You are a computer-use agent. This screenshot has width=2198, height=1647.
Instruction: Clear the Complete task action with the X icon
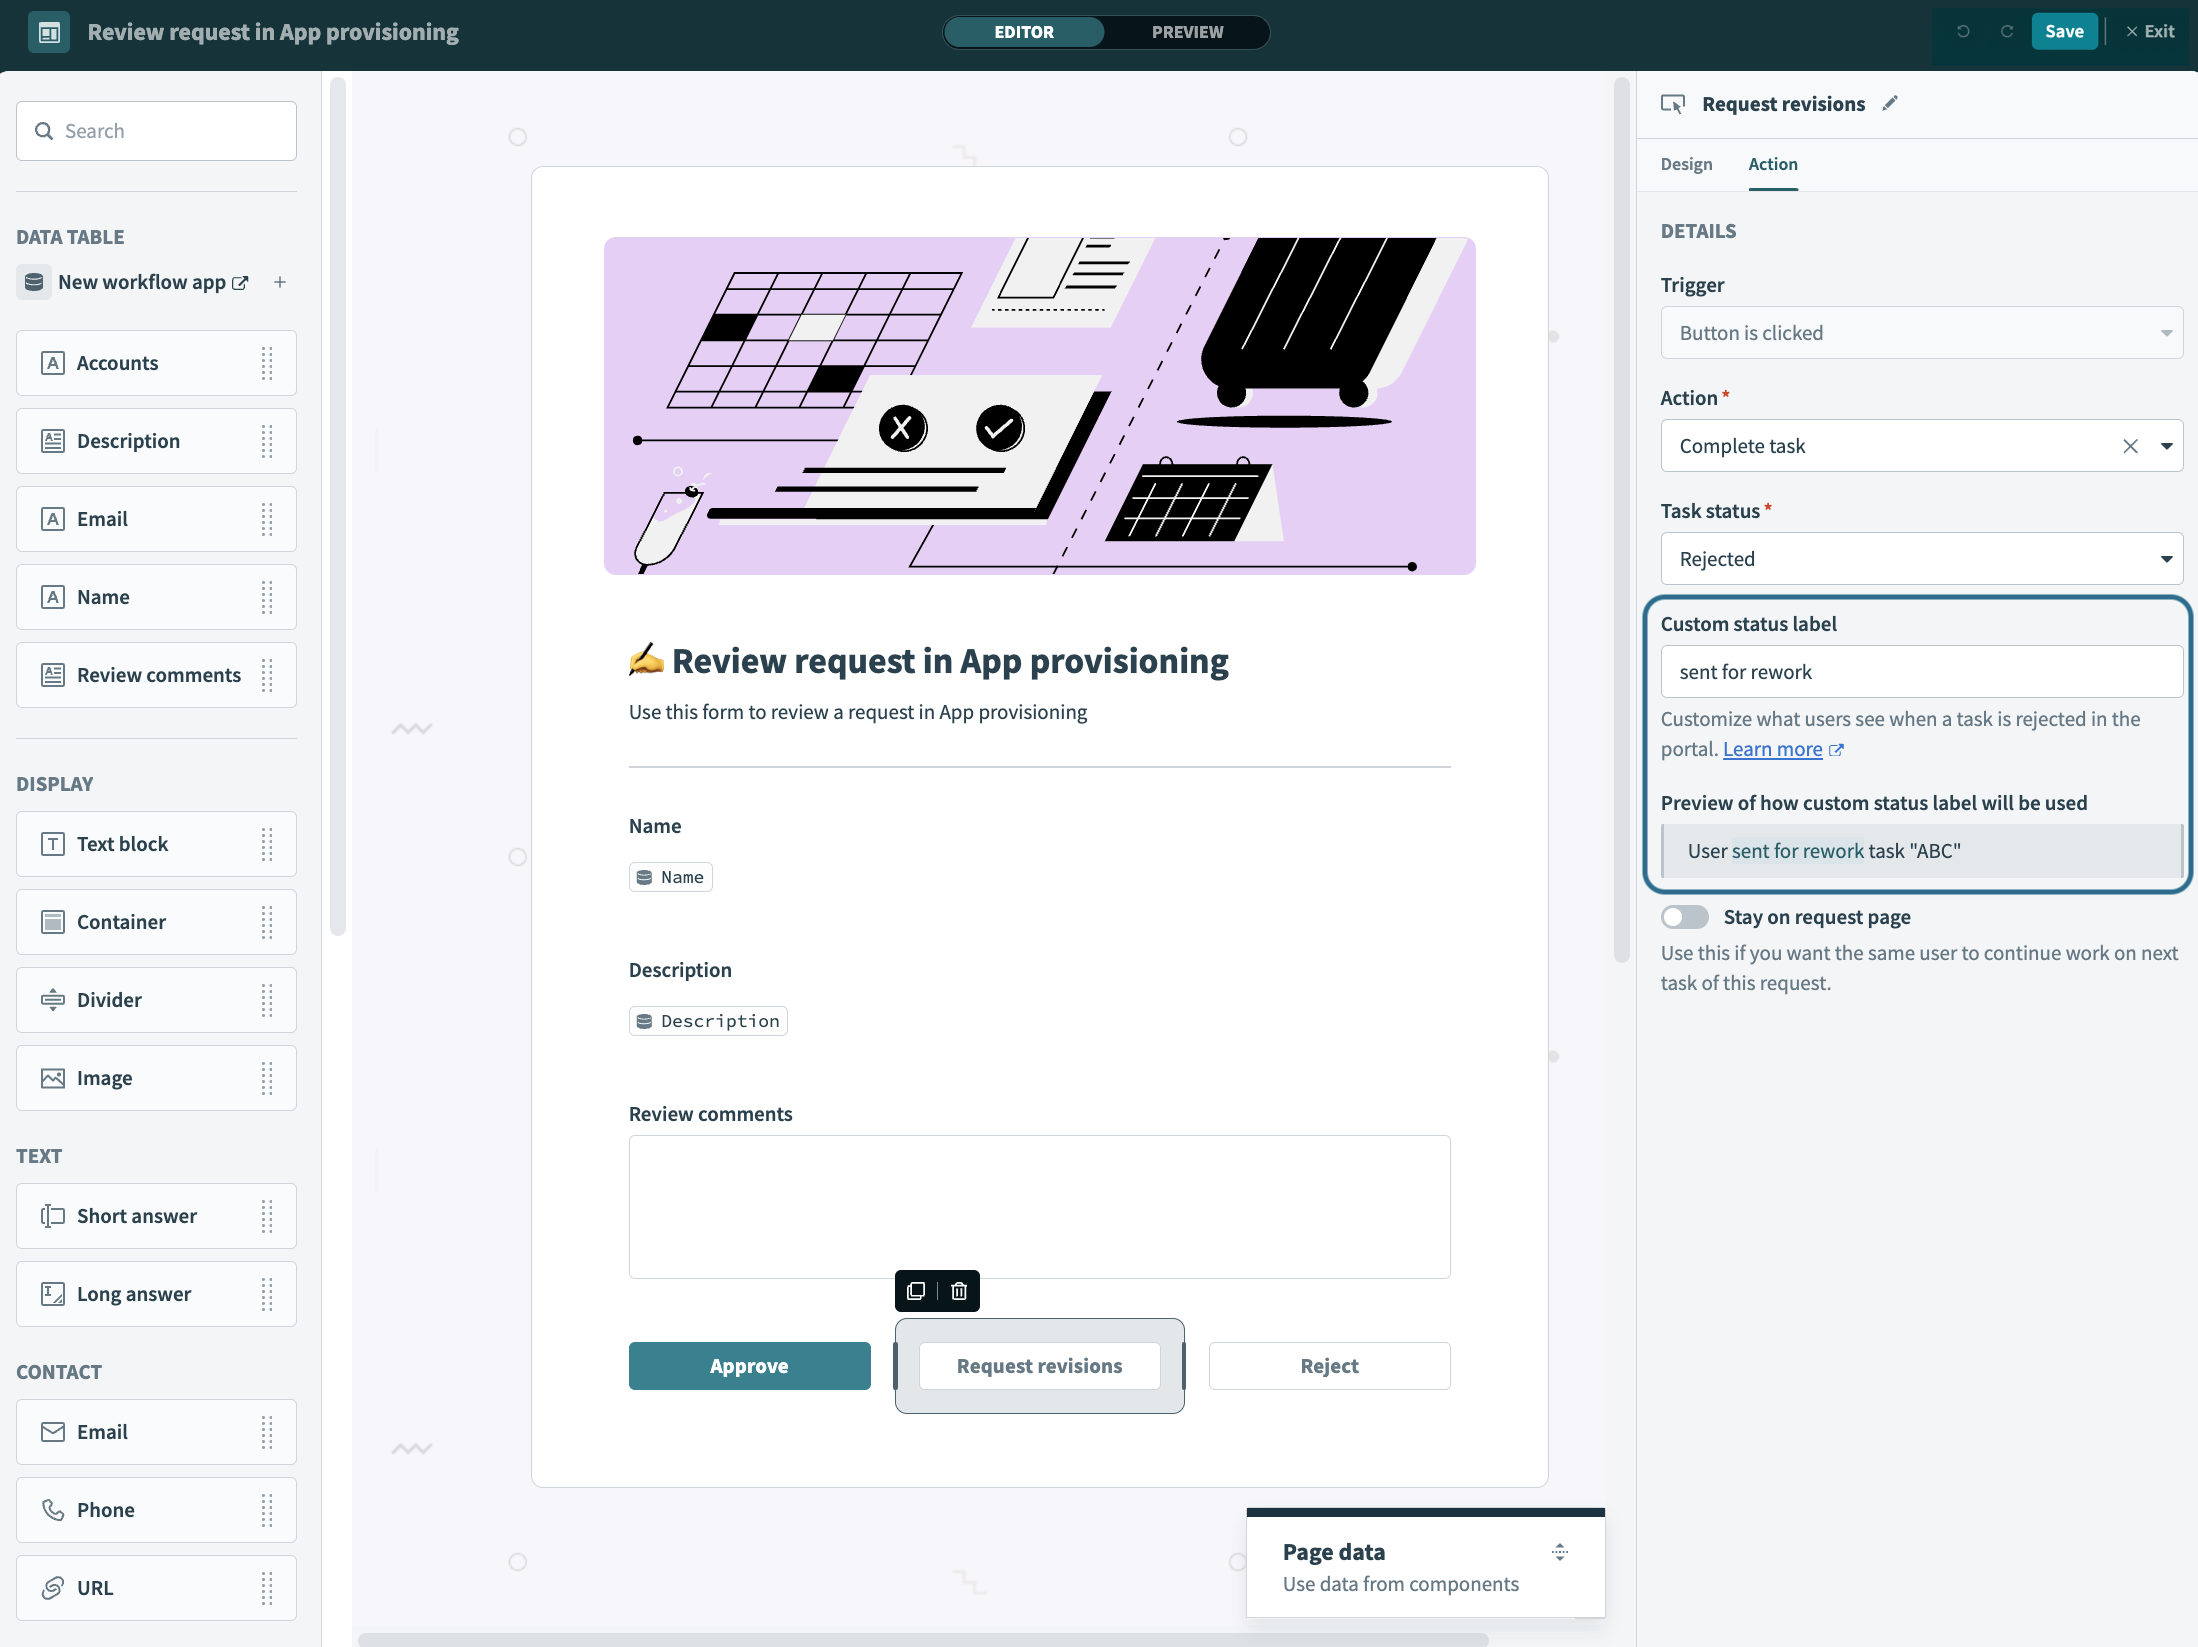2131,446
